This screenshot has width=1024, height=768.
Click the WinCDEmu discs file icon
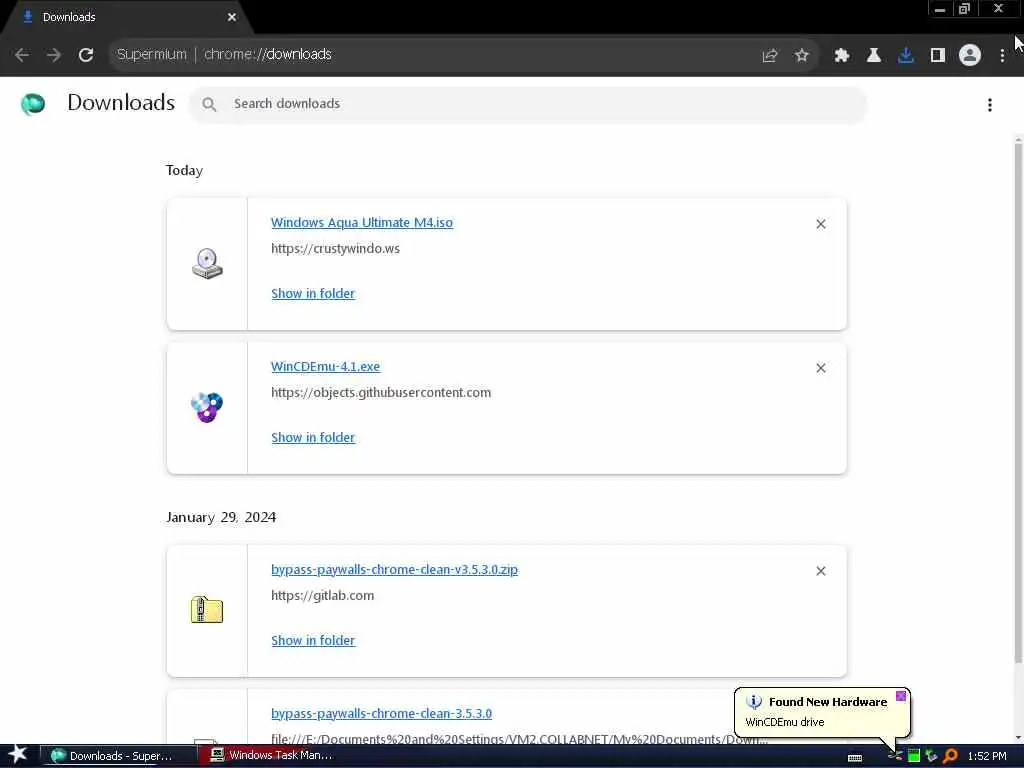207,408
